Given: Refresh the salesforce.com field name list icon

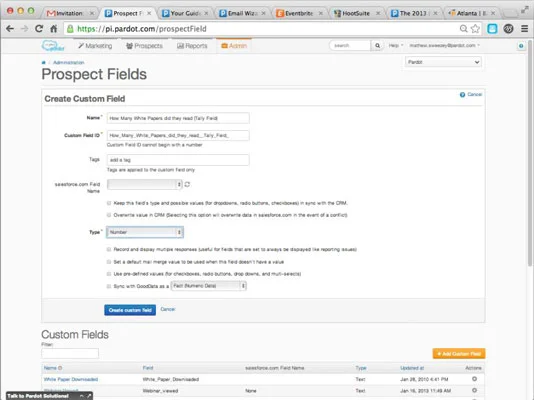Looking at the screenshot, I should tap(187, 185).
